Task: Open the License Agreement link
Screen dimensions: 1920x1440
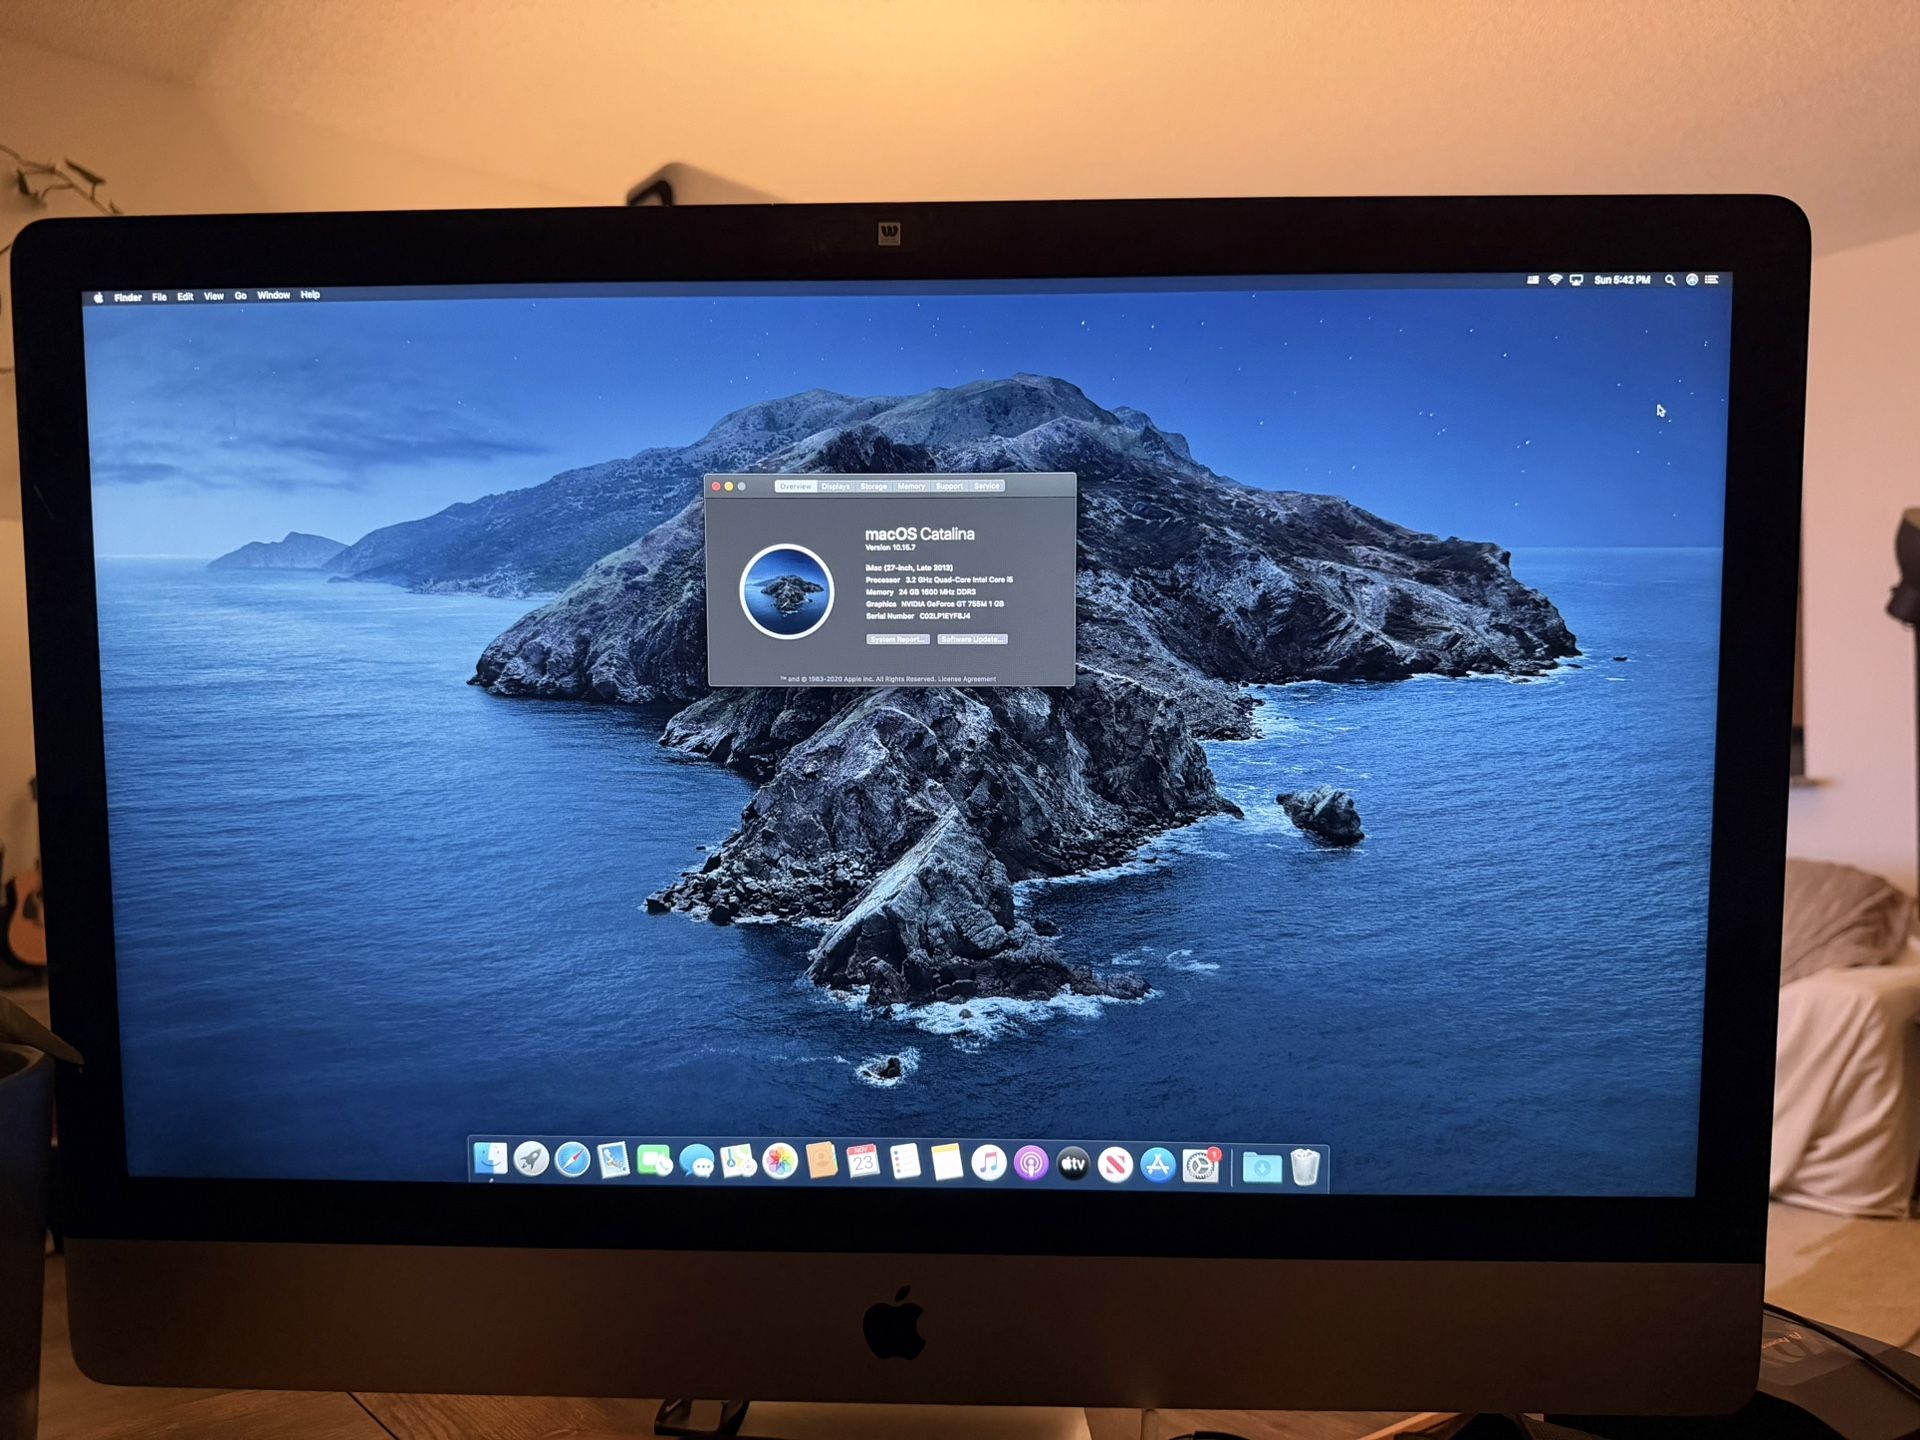Action: point(967,679)
